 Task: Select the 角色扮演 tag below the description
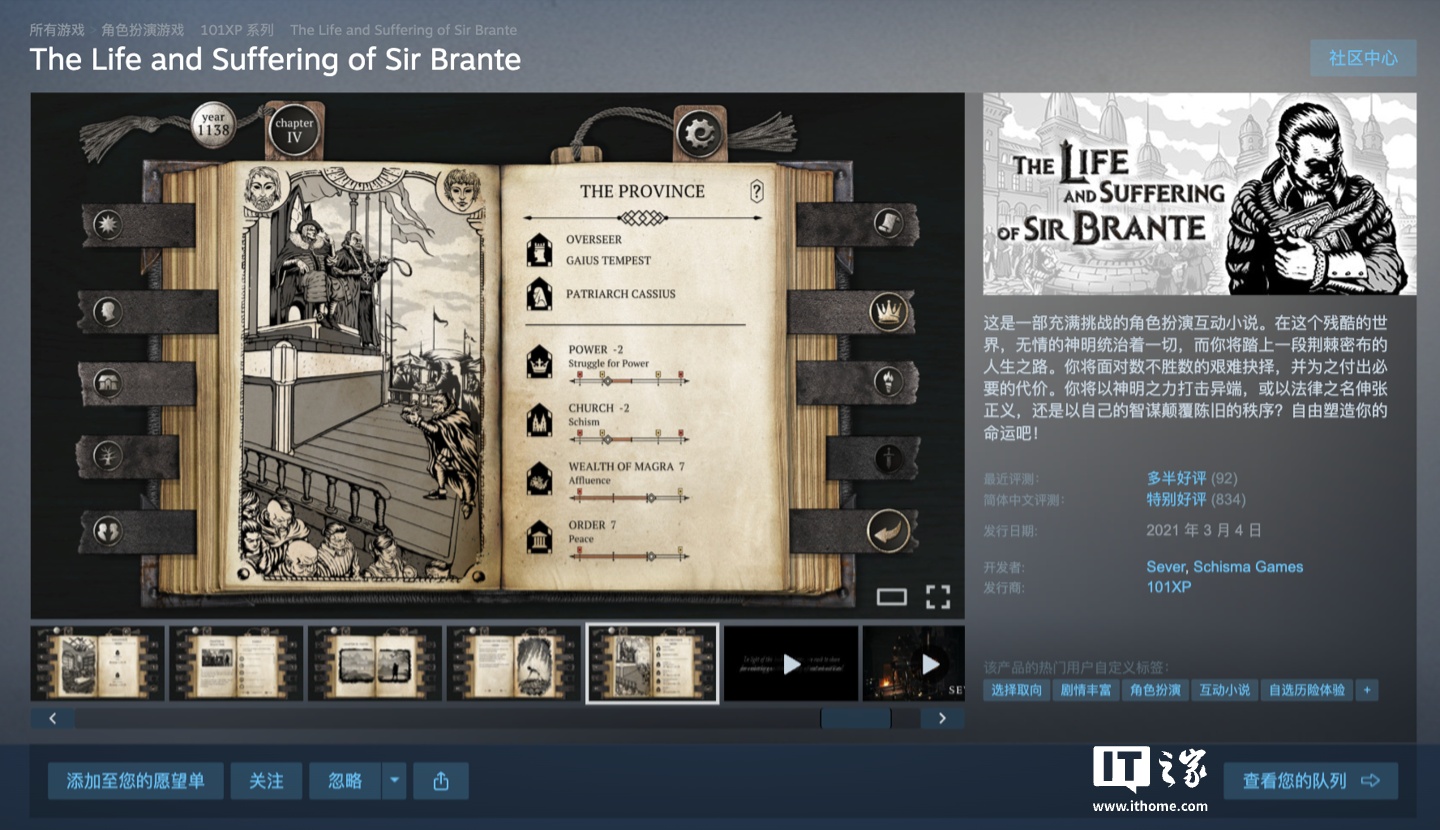[x=1155, y=690]
